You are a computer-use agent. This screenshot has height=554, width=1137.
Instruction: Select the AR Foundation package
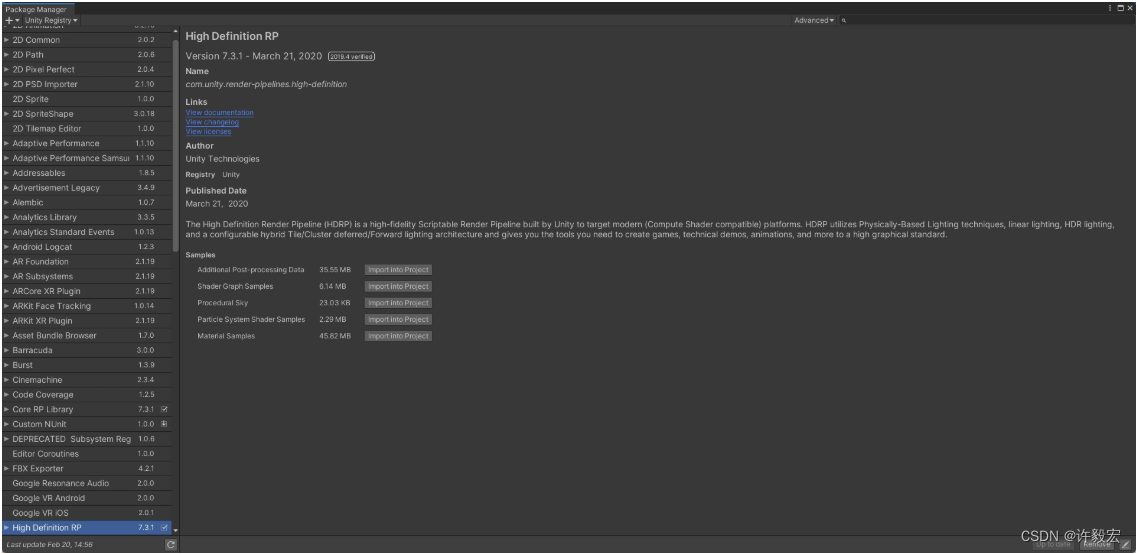point(86,262)
